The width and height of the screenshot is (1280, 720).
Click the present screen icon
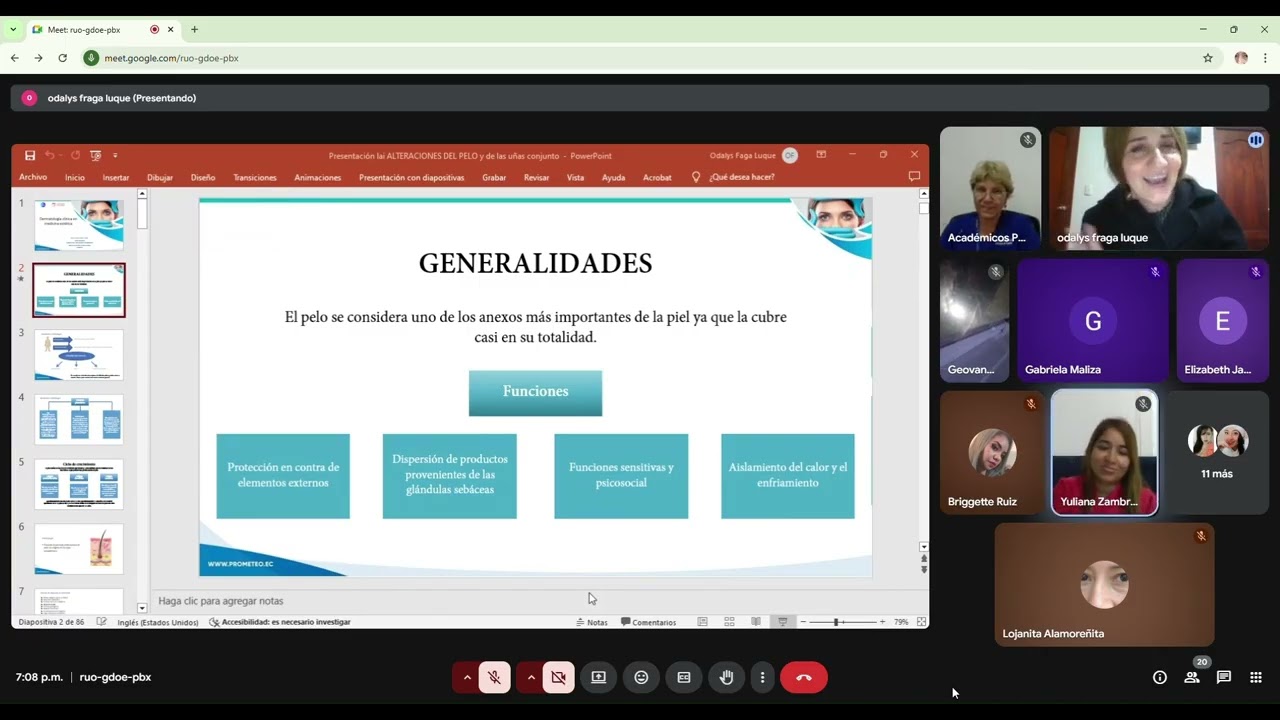tap(599, 677)
